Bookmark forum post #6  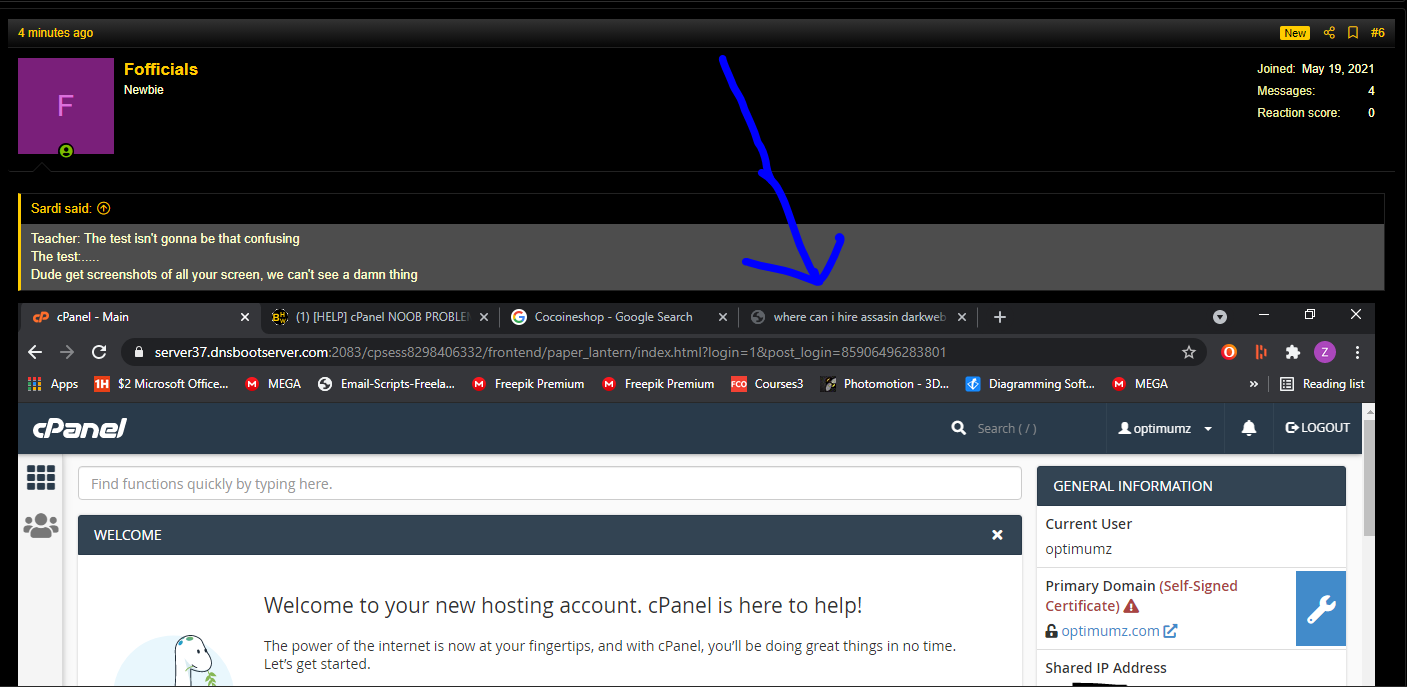tap(1353, 33)
